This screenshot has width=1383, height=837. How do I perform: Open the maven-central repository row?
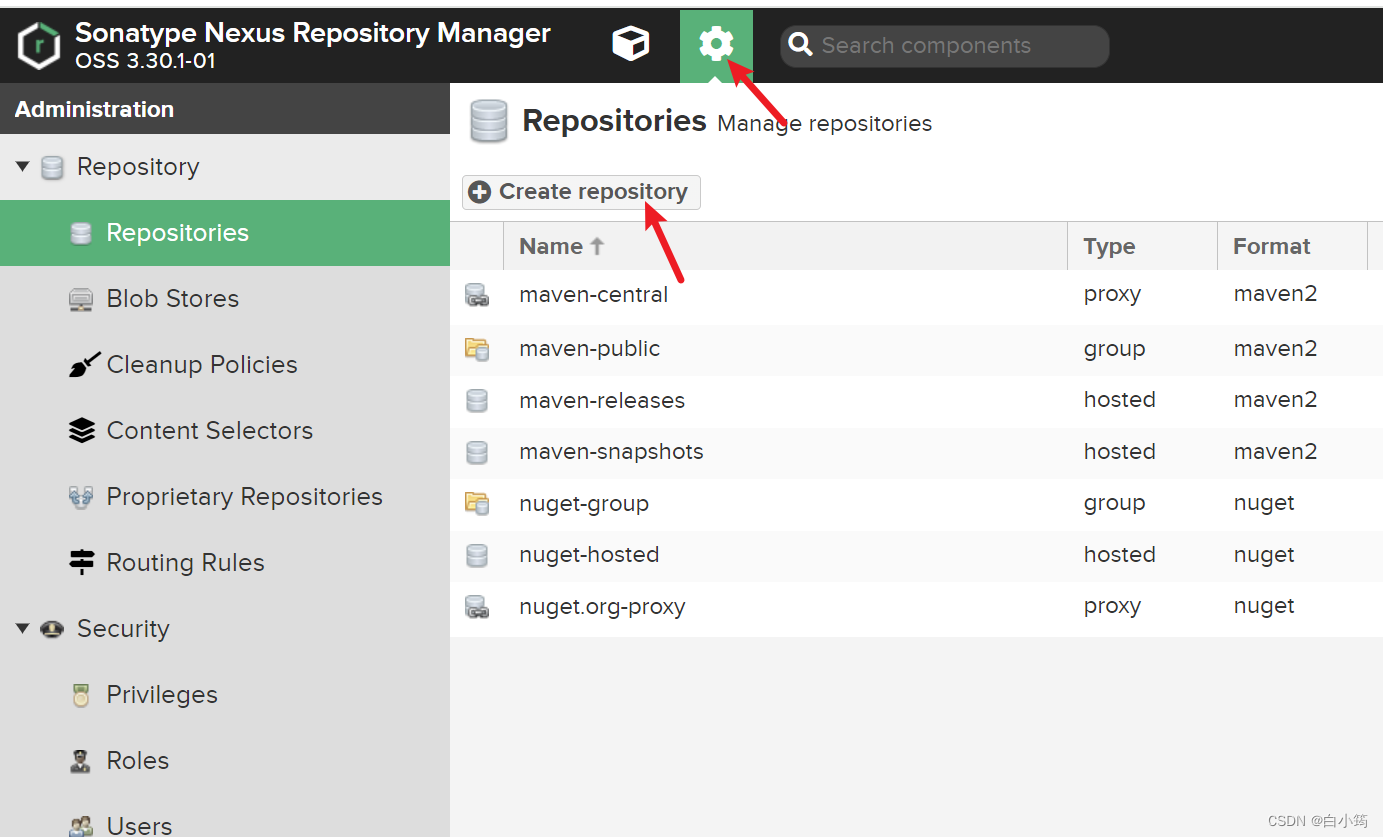coord(916,296)
